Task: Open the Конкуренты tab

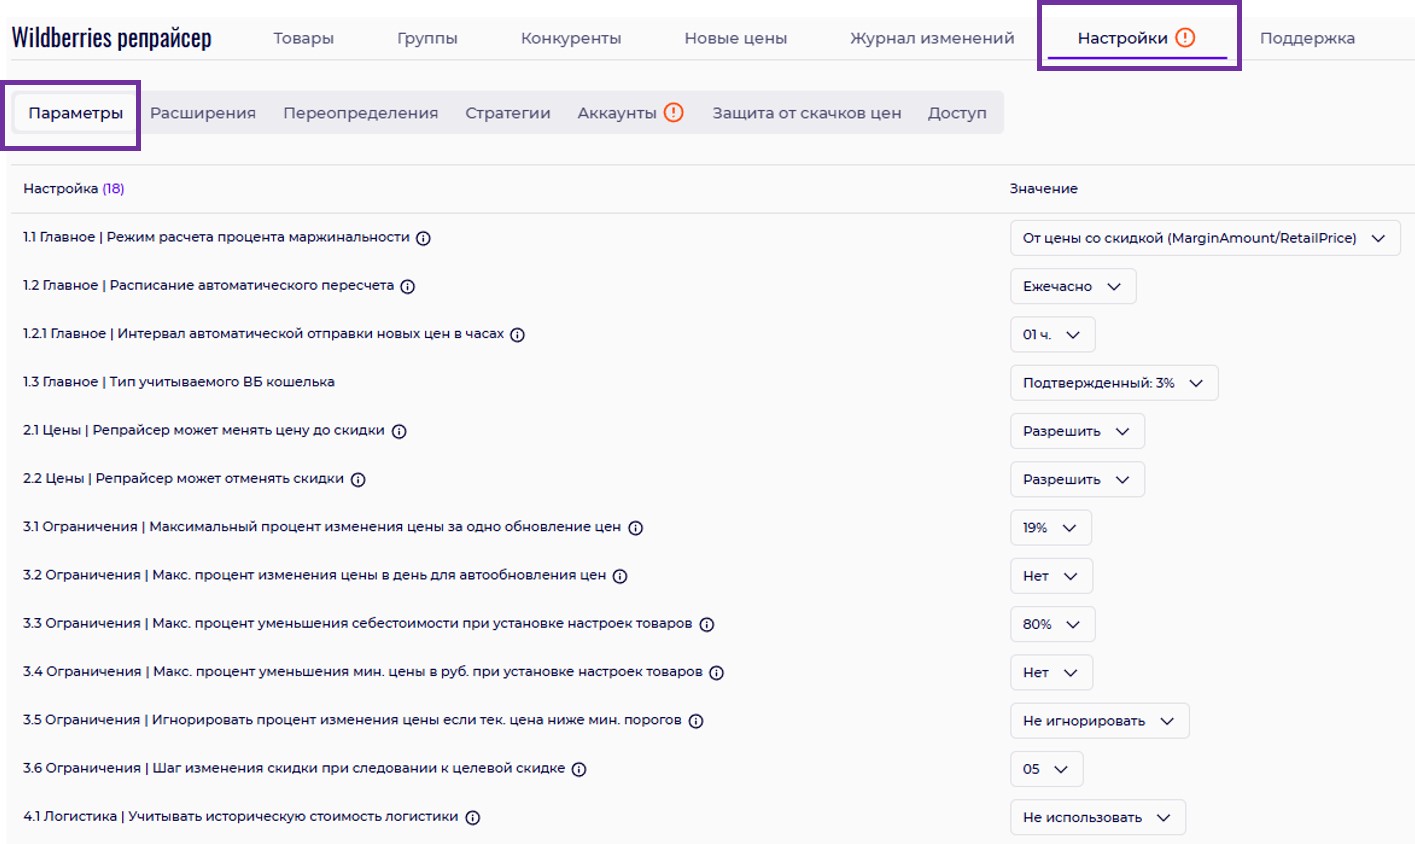Action: click(x=571, y=38)
